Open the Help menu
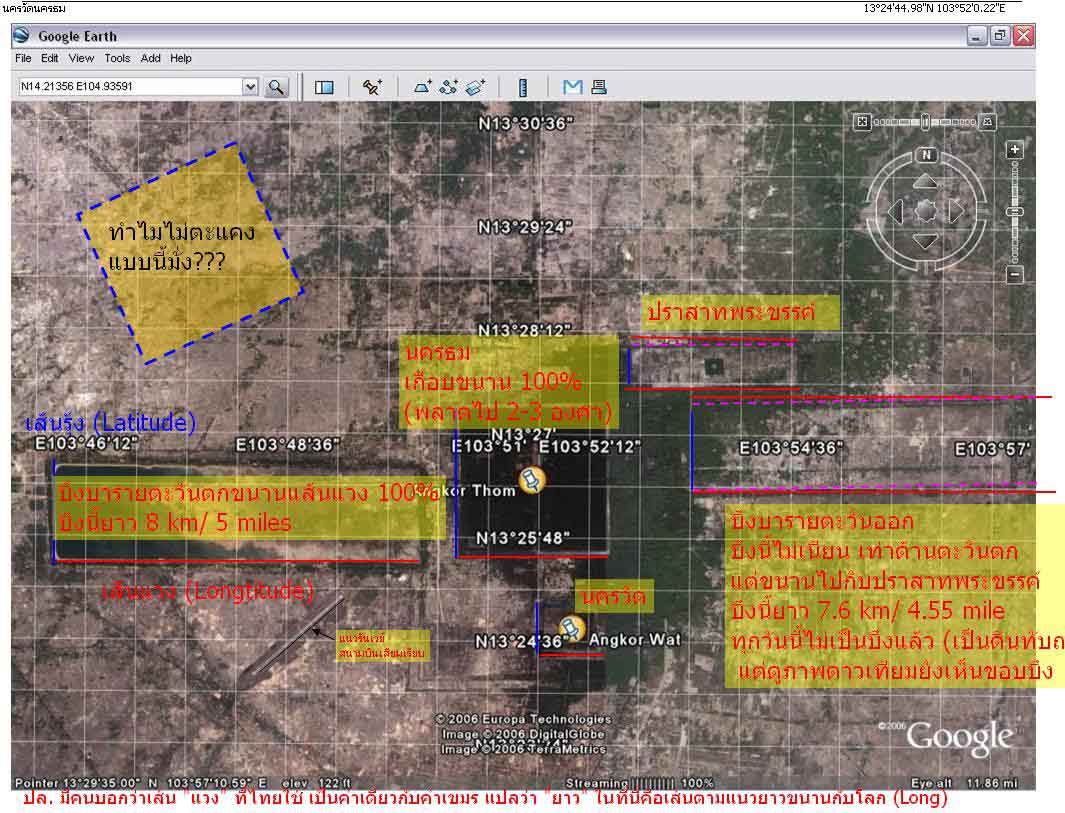This screenshot has height=813, width=1065. click(x=181, y=58)
